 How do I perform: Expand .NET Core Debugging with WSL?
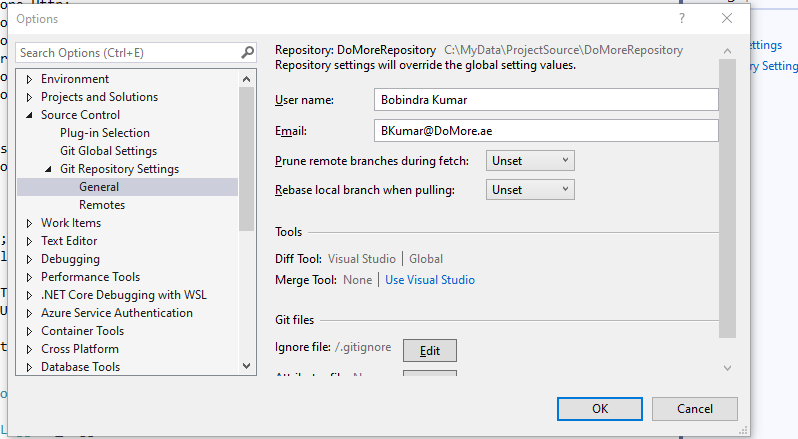click(29, 296)
